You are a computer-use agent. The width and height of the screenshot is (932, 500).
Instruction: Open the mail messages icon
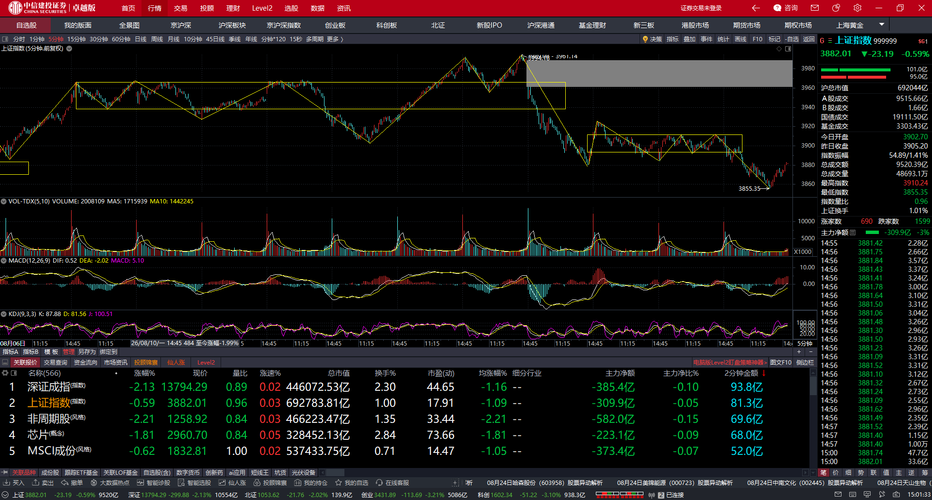(x=814, y=8)
